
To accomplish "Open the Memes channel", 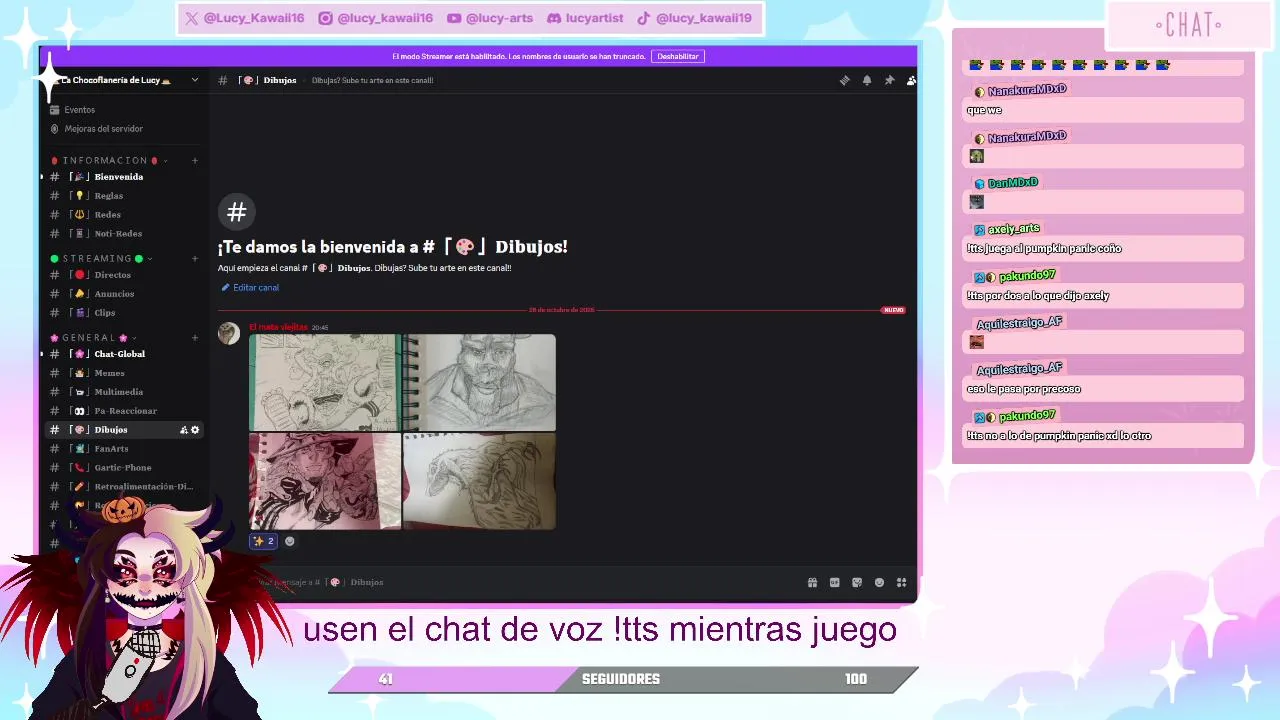I will point(124,373).
